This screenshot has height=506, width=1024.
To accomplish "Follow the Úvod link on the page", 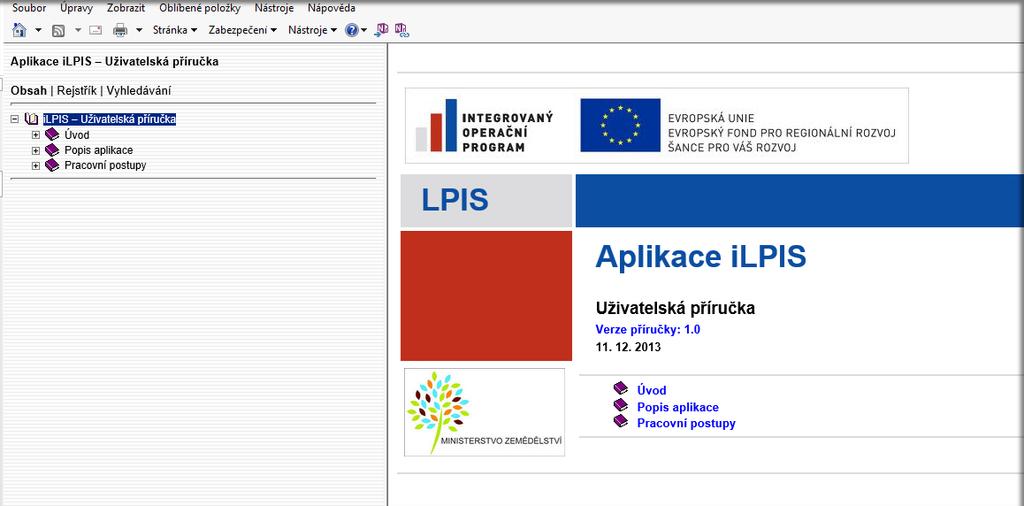I will pyautogui.click(x=652, y=390).
